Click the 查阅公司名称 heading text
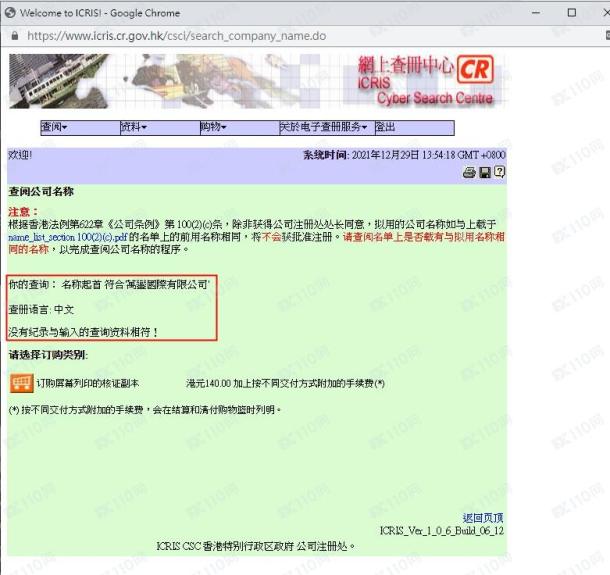Viewport: 610px width, 575px height. pyautogui.click(x=41, y=191)
